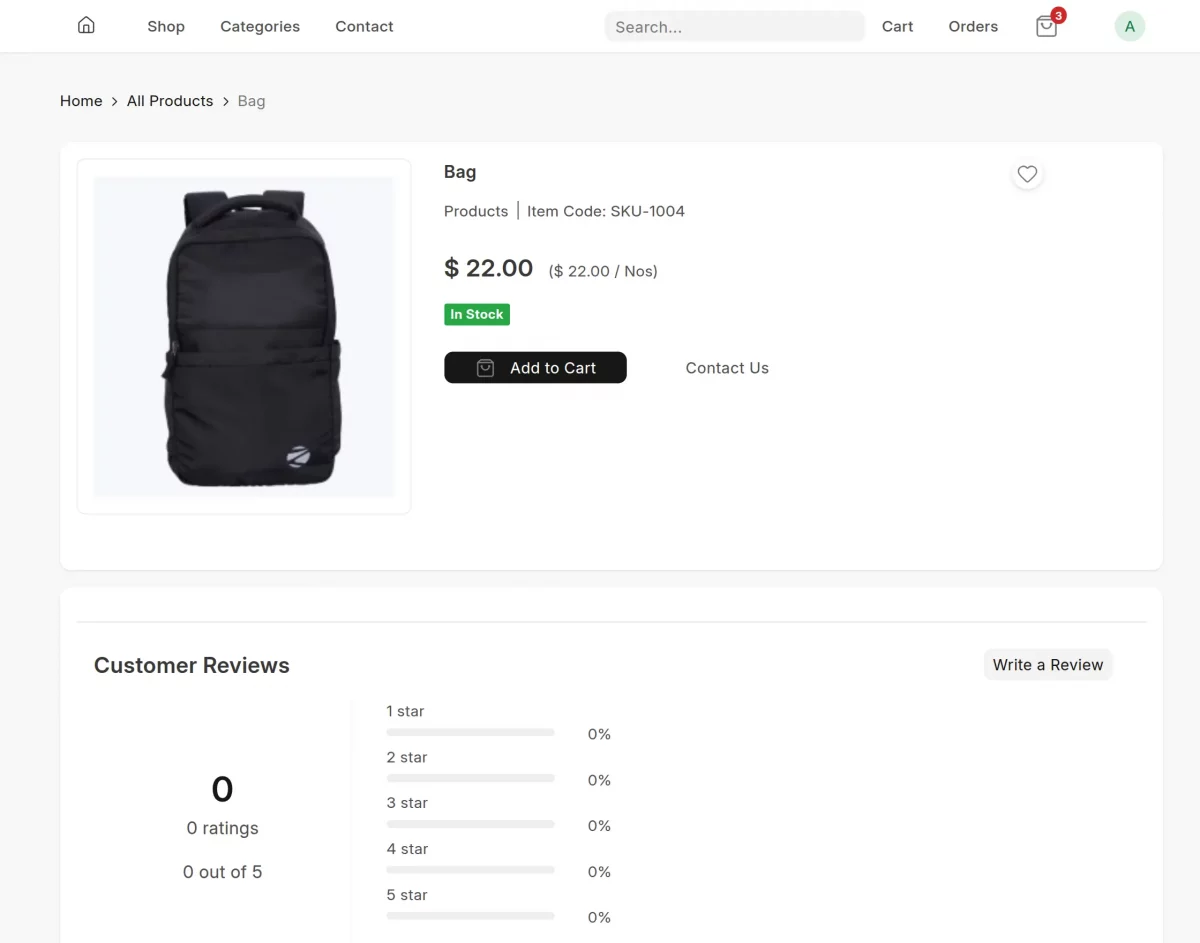Add the Bag to cart
This screenshot has height=943, width=1200.
535,368
